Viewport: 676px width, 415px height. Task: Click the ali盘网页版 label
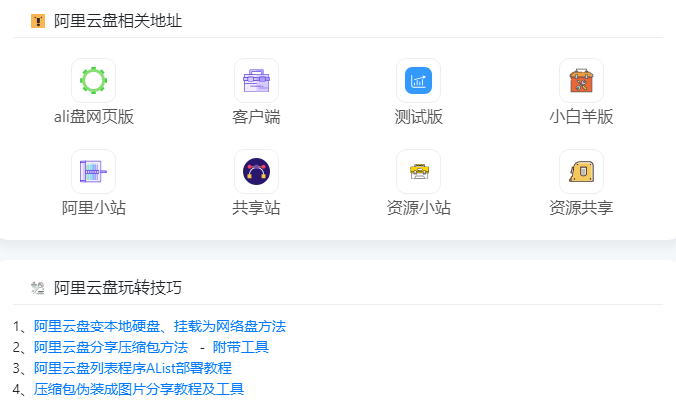[94, 117]
